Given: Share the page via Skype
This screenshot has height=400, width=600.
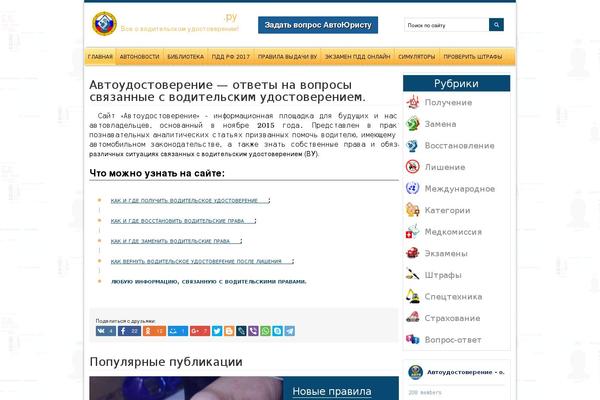Looking at the screenshot, I should [x=277, y=331].
